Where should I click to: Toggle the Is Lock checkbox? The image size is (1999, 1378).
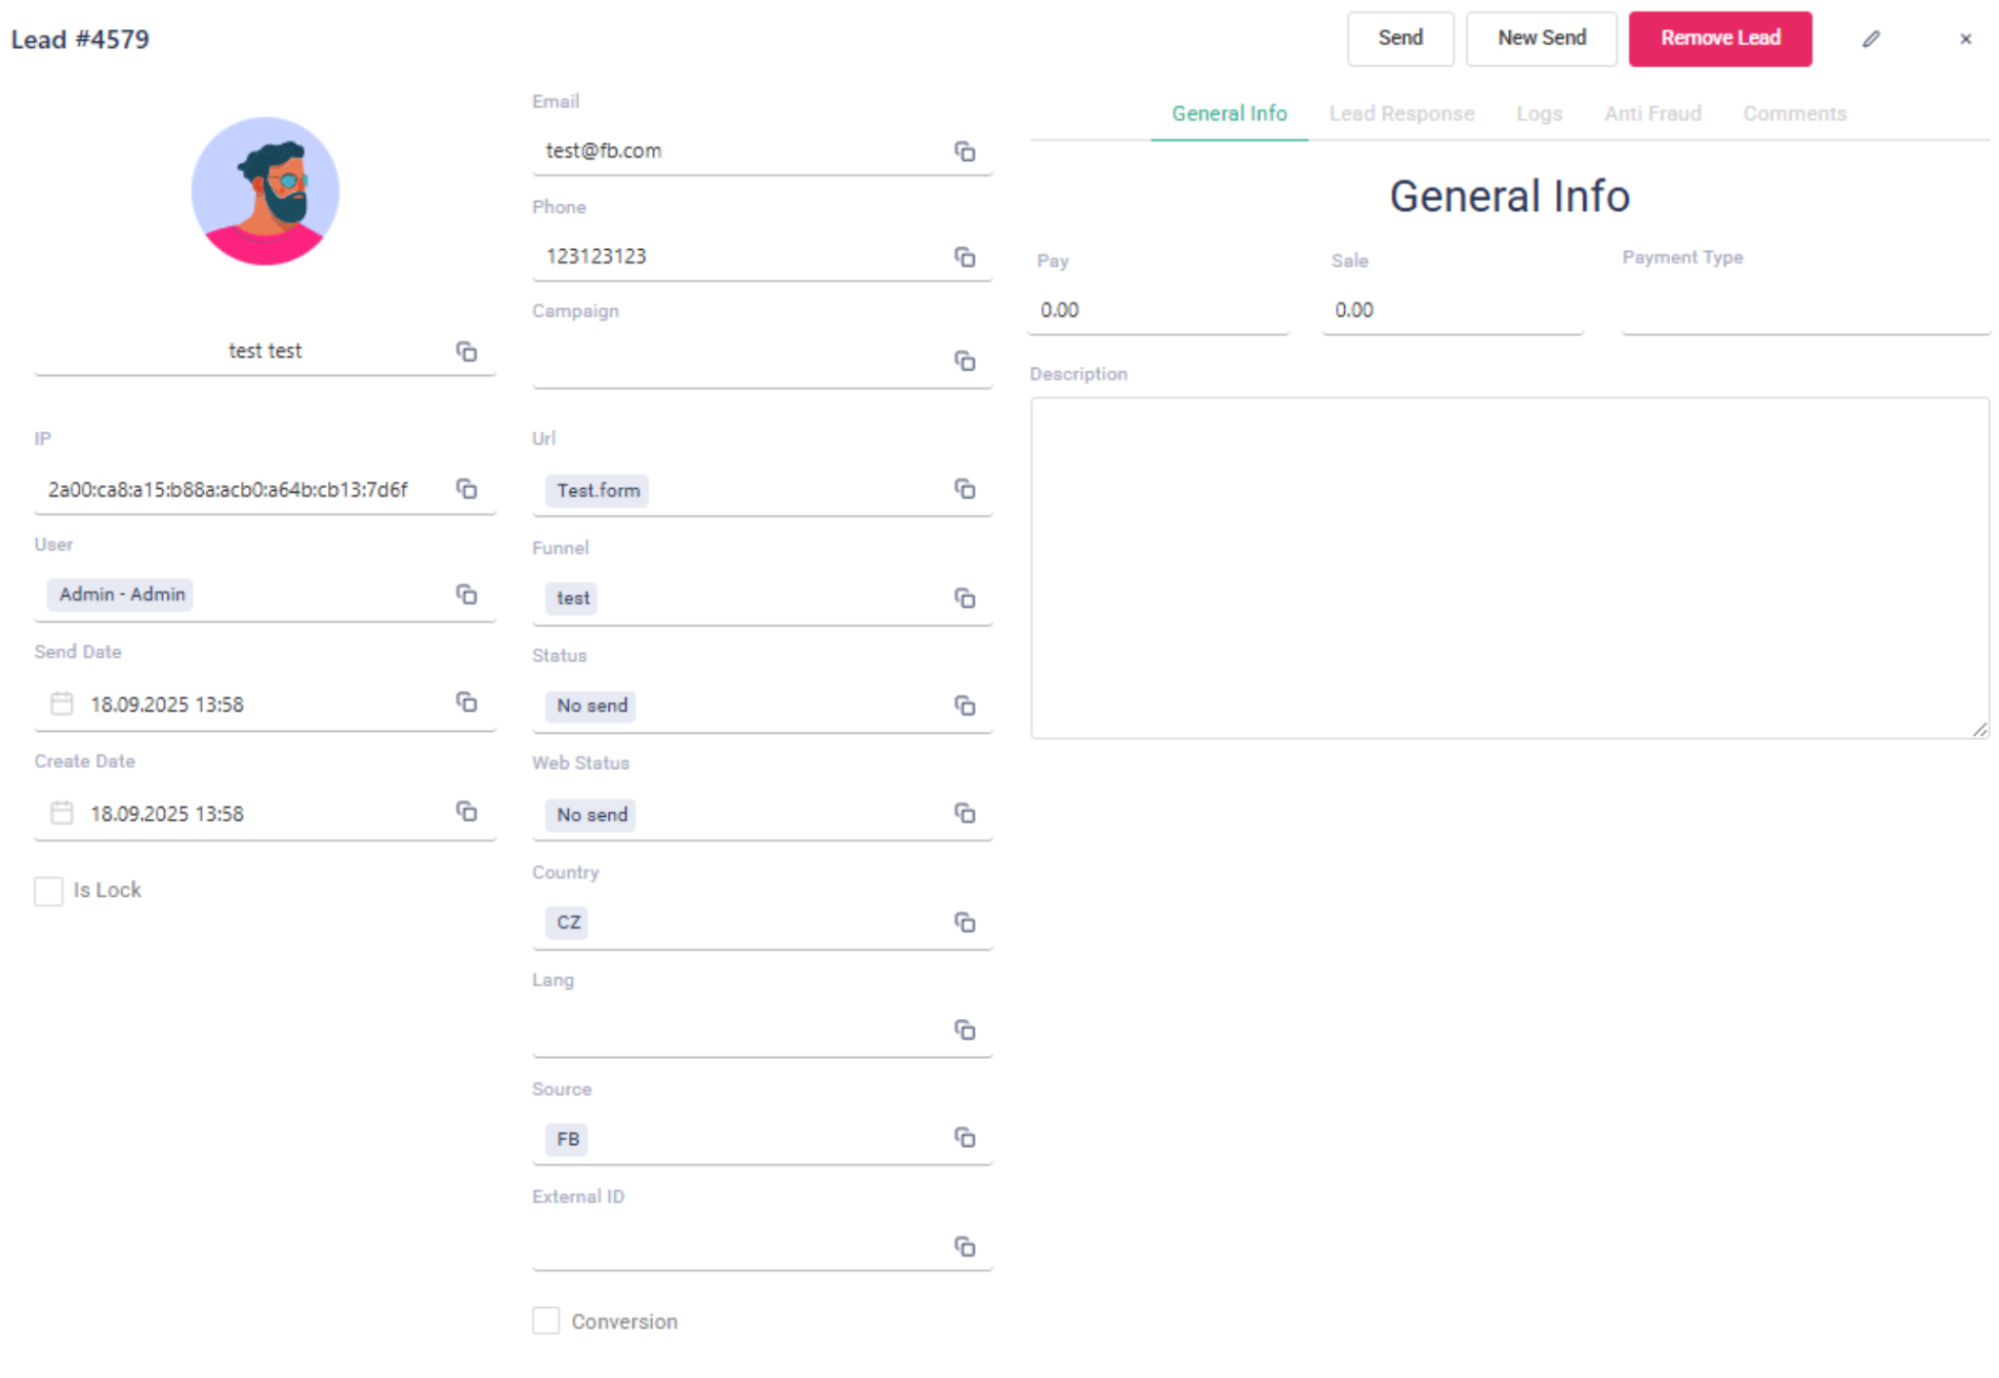pyautogui.click(x=49, y=890)
